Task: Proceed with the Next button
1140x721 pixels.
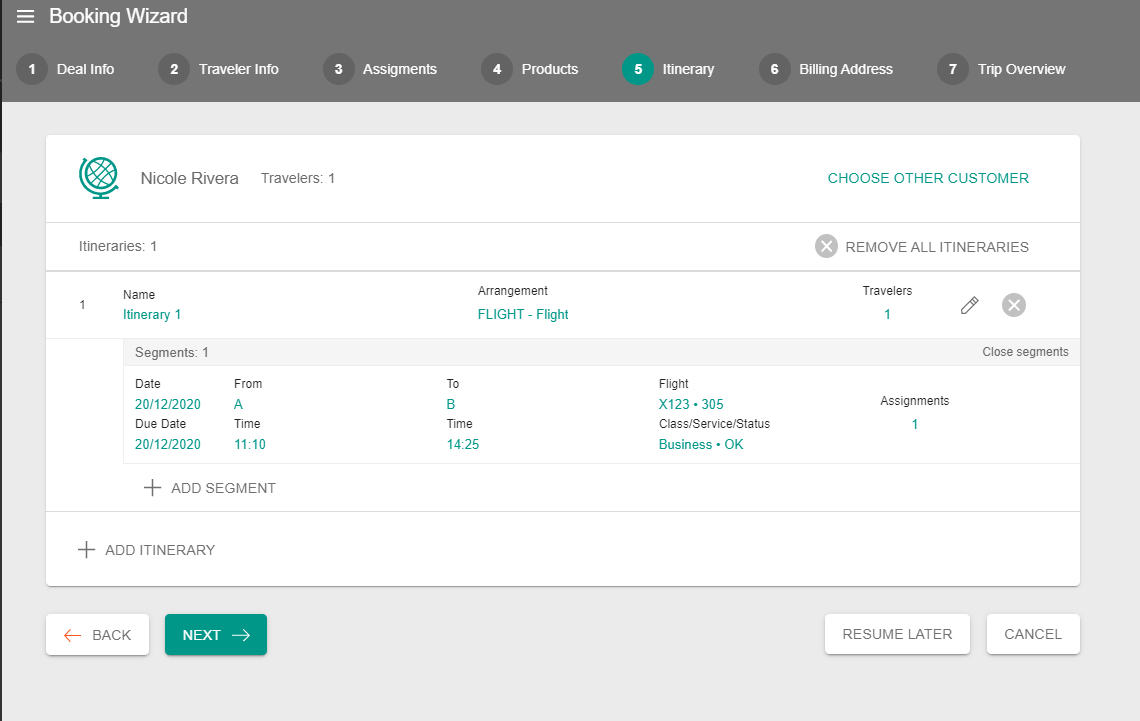Action: (x=216, y=635)
